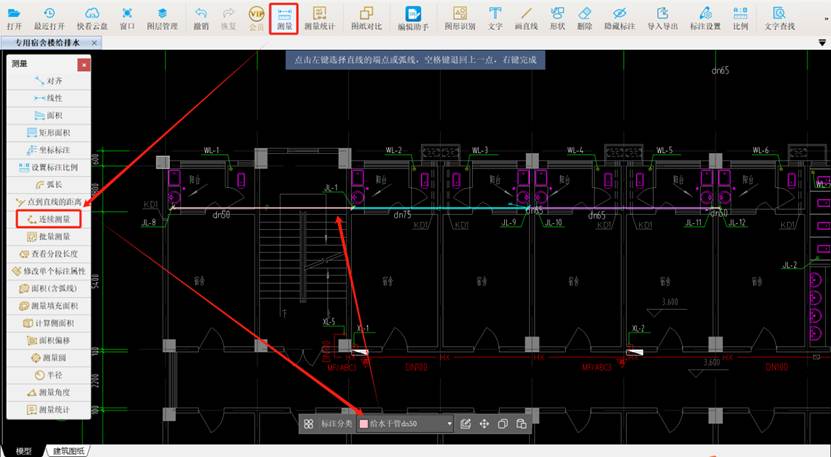This screenshot has height=457, width=831.
Task: Click the paste icon in bottom bar
Action: tap(521, 424)
